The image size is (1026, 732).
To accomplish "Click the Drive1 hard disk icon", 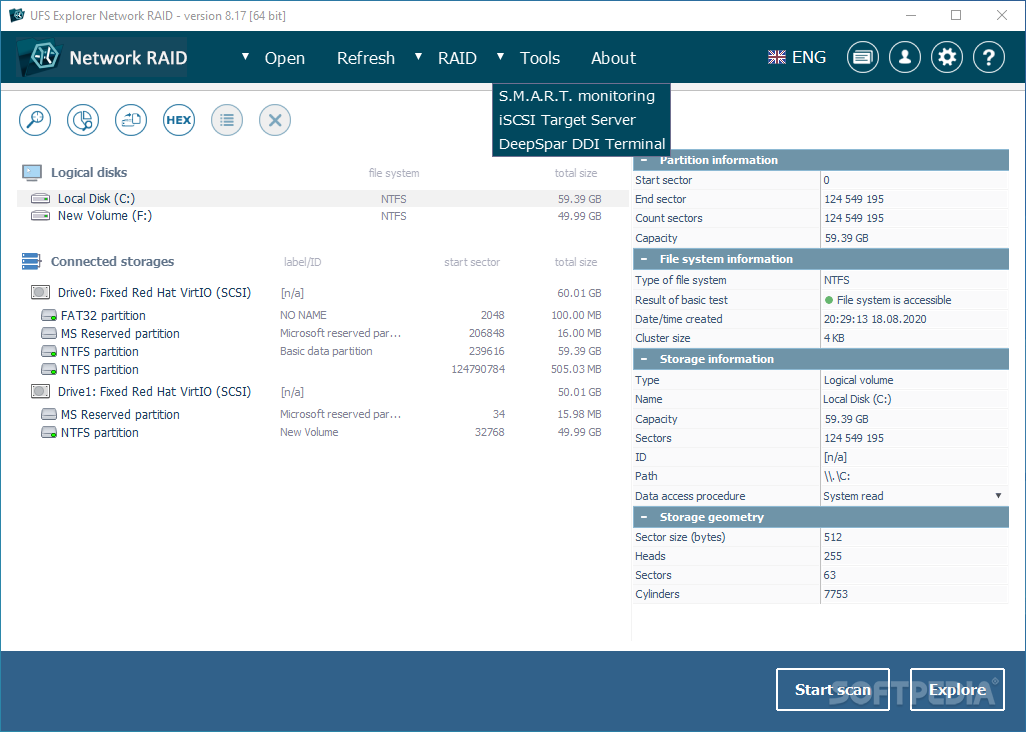I will [41, 391].
